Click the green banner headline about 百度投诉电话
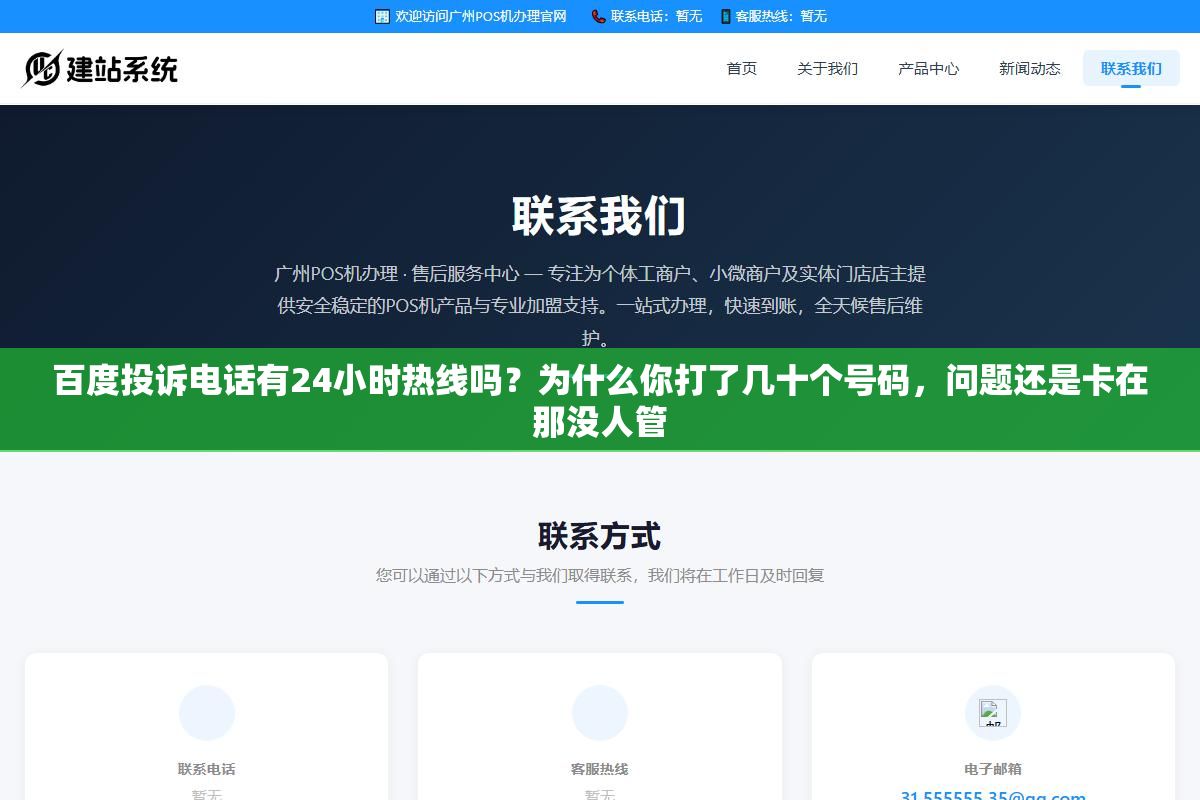1200x800 pixels. (600, 401)
